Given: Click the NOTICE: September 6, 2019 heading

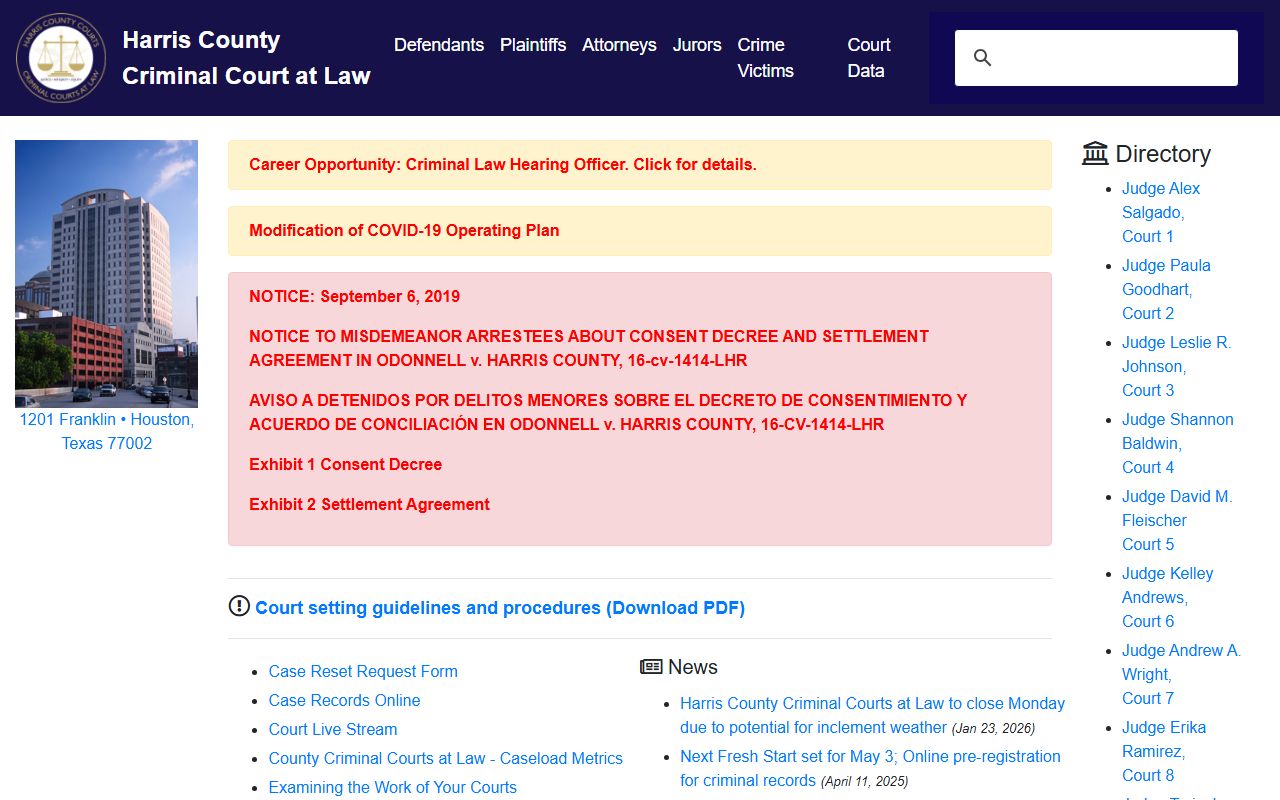Looking at the screenshot, I should [354, 297].
